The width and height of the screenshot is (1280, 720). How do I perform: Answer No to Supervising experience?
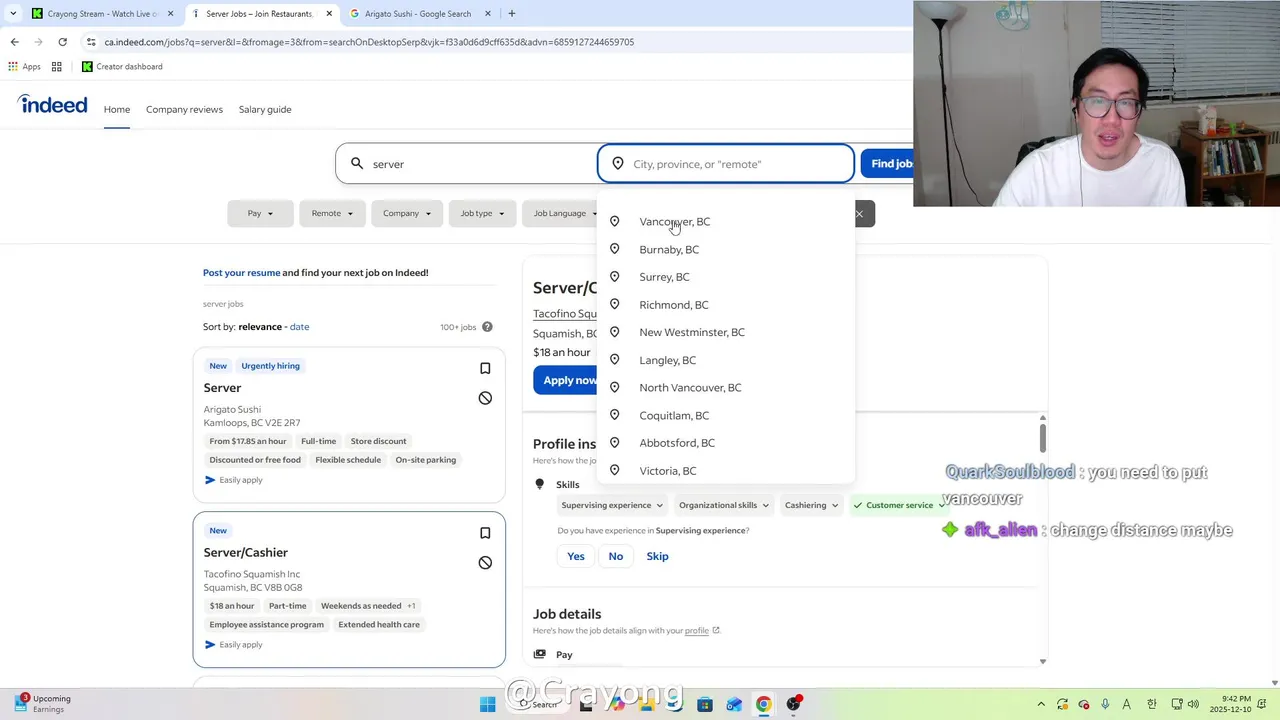(x=616, y=556)
